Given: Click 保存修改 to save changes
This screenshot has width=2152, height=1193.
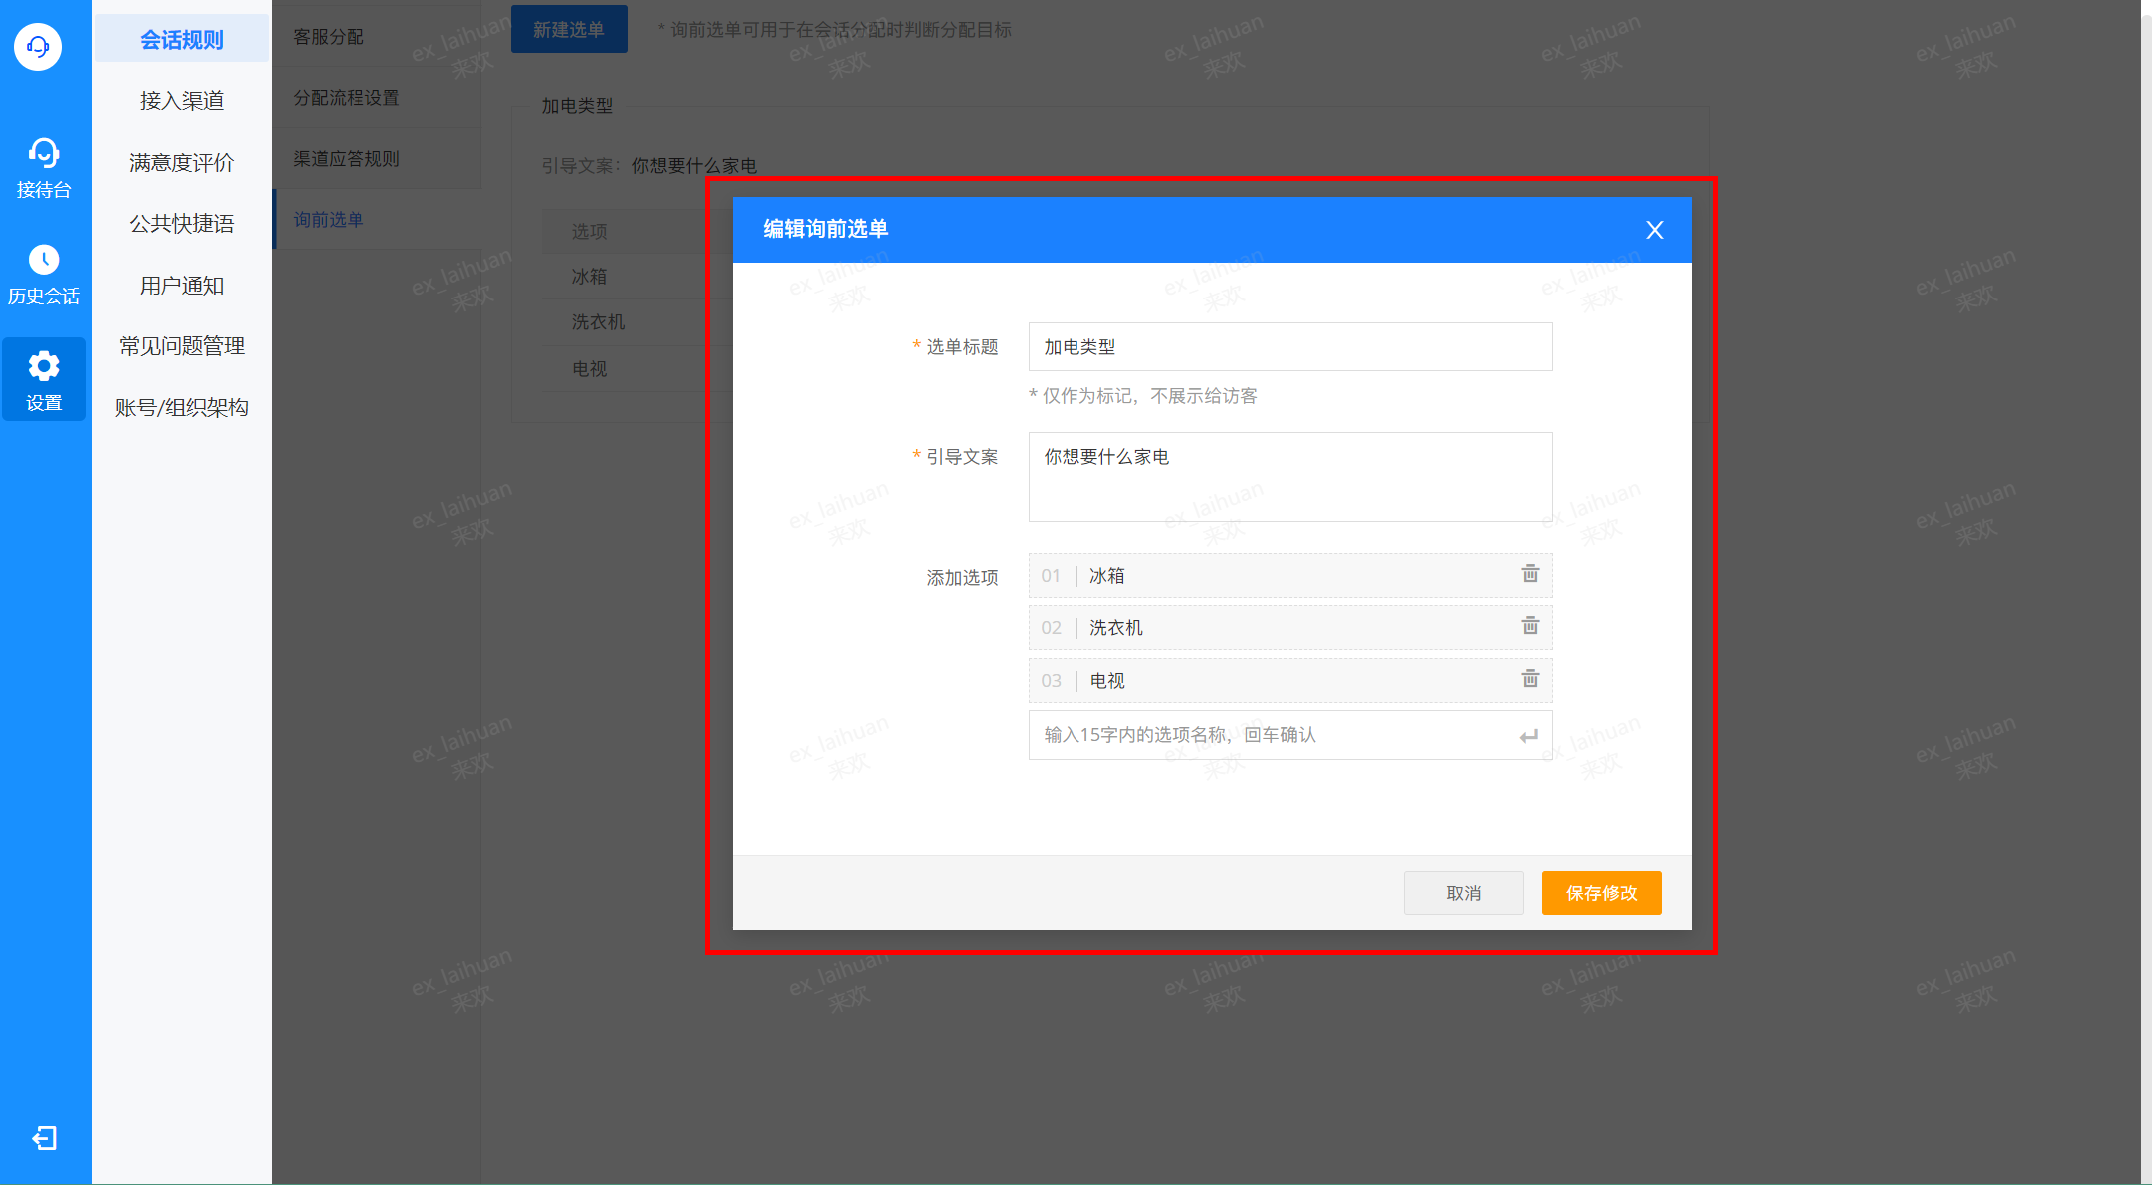Looking at the screenshot, I should coord(1602,893).
